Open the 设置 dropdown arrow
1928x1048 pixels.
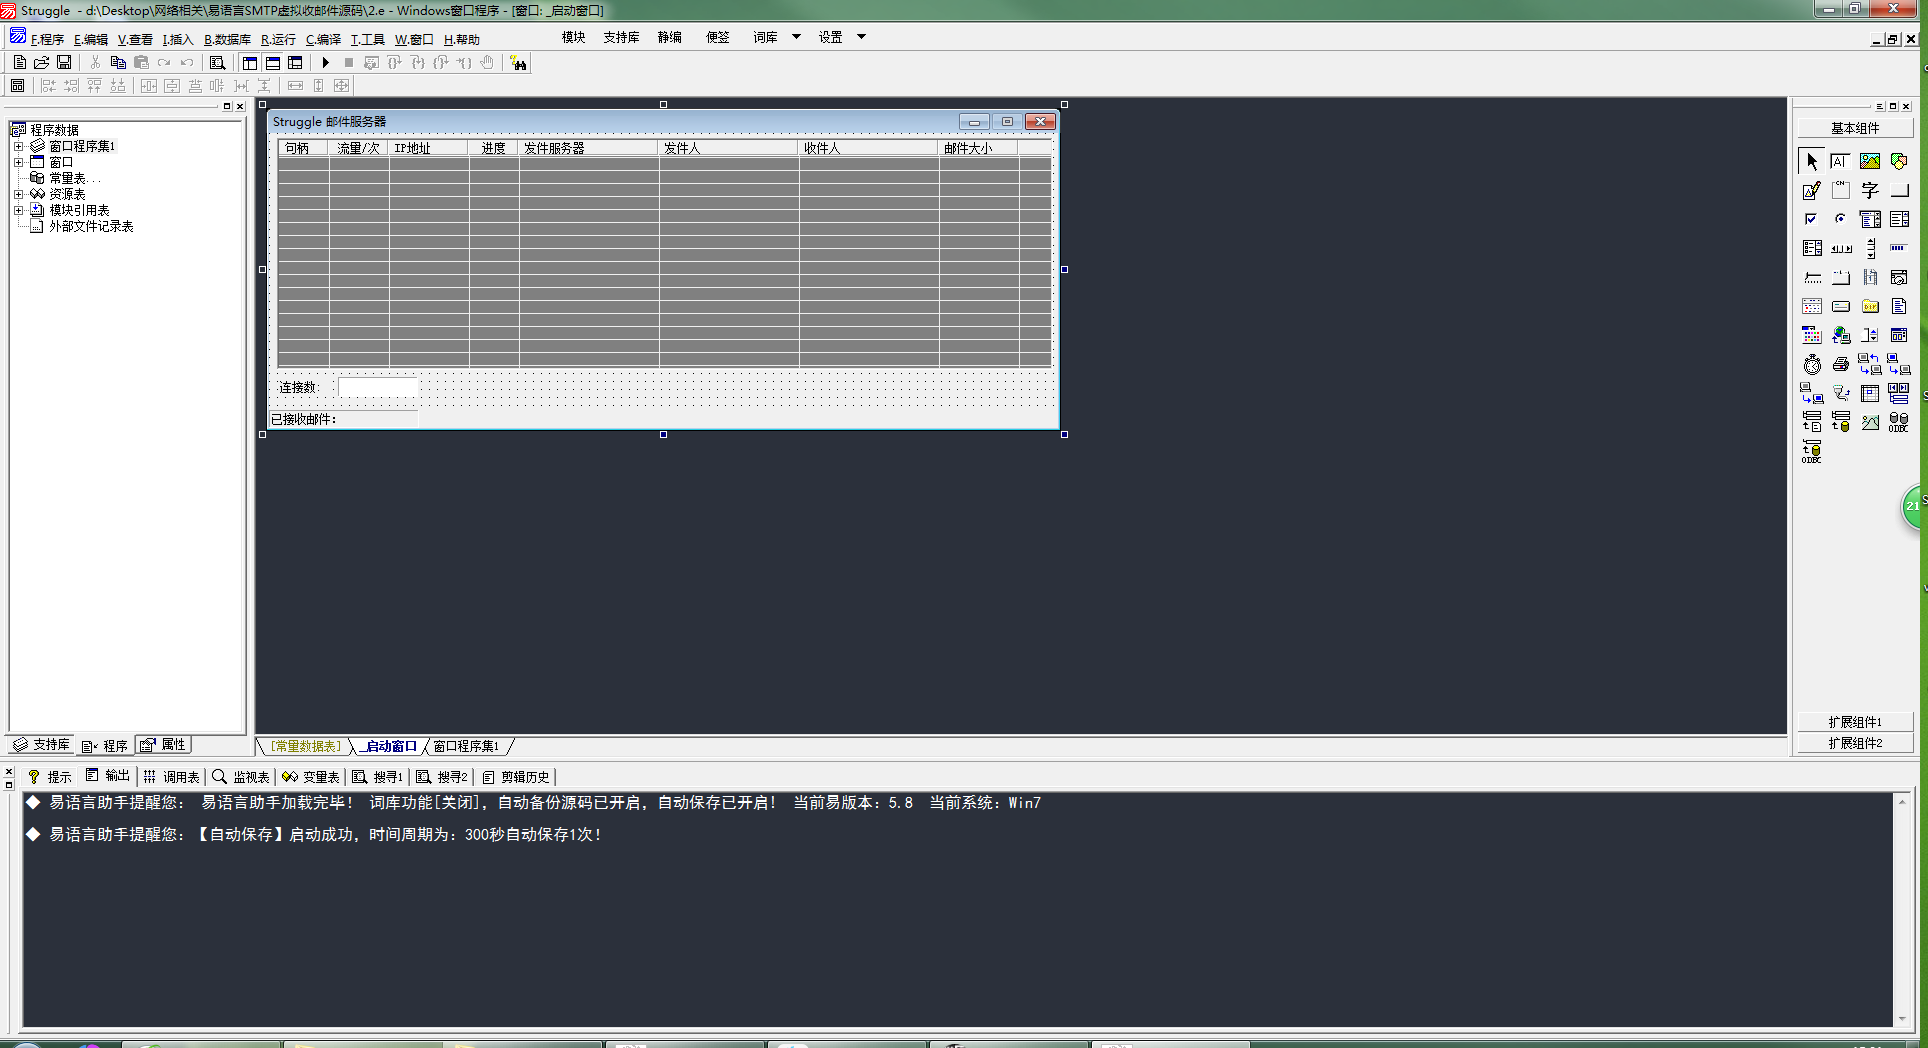coord(861,37)
